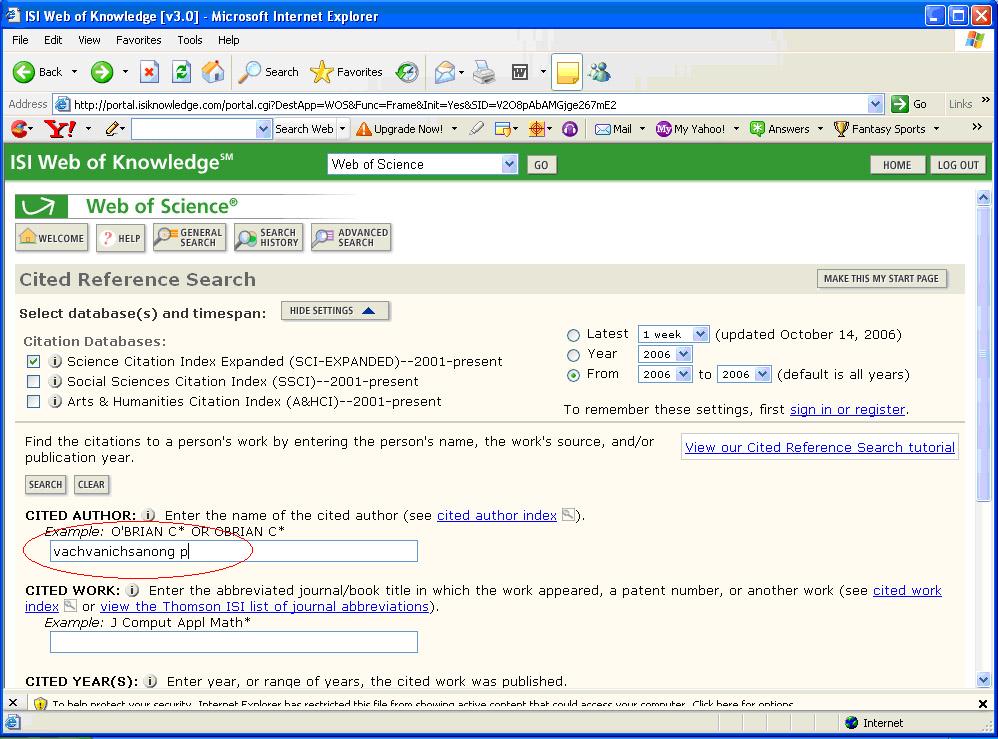998x739 pixels.
Task: Open the Search magnifier in IE toolbar
Action: coord(268,72)
